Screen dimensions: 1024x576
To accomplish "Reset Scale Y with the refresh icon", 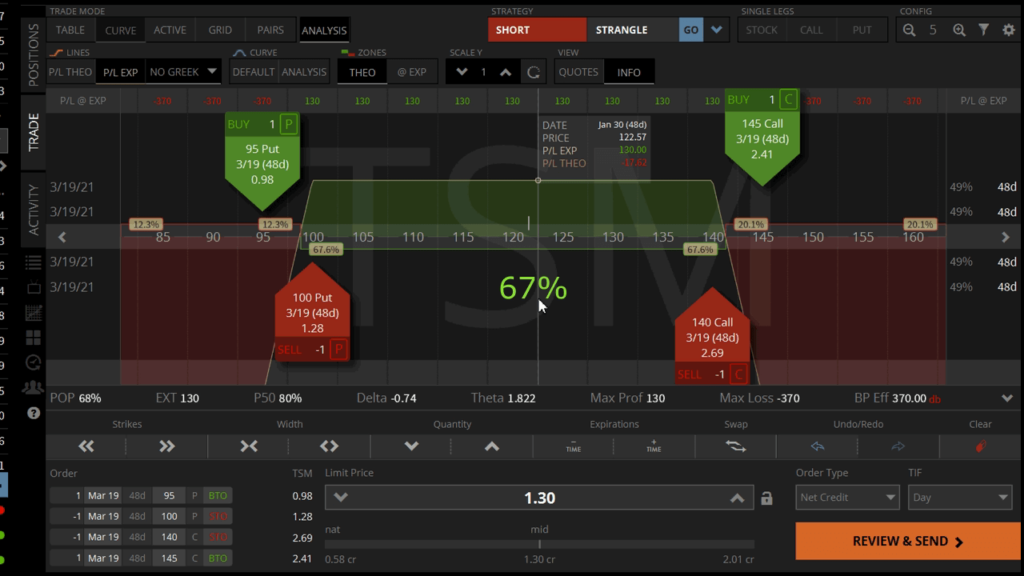I will [534, 72].
